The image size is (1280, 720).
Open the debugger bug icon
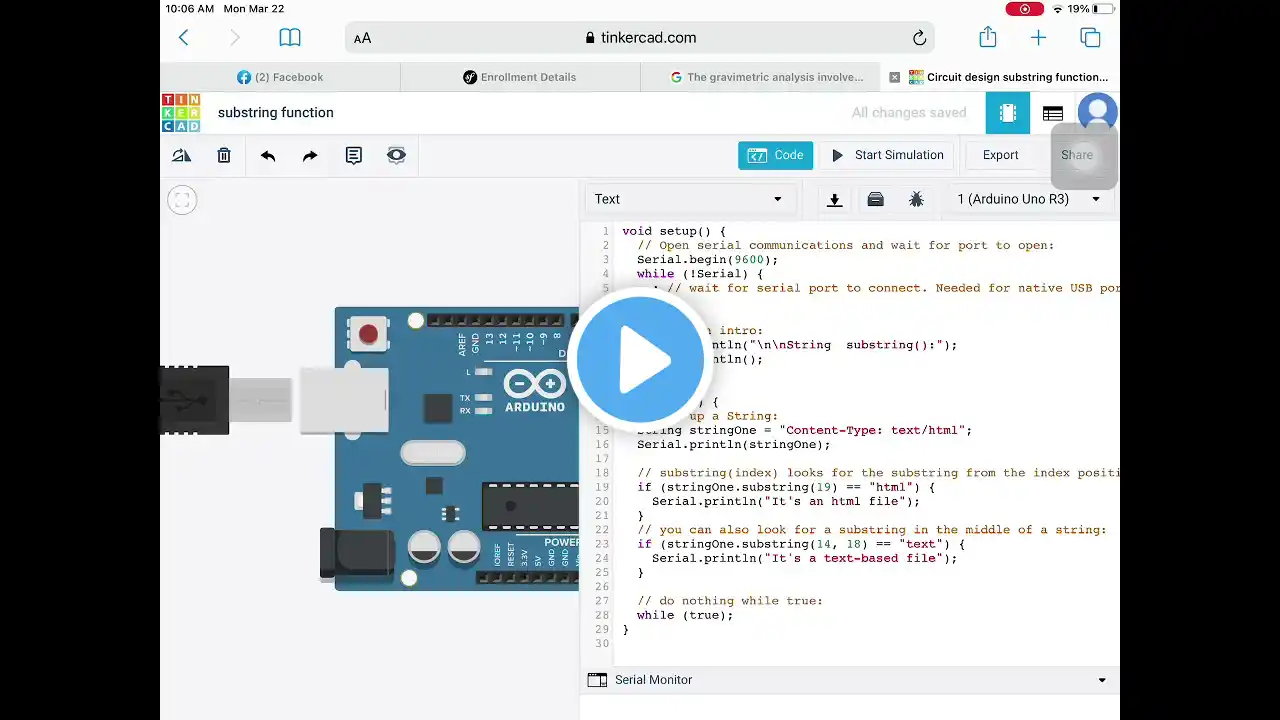[916, 199]
